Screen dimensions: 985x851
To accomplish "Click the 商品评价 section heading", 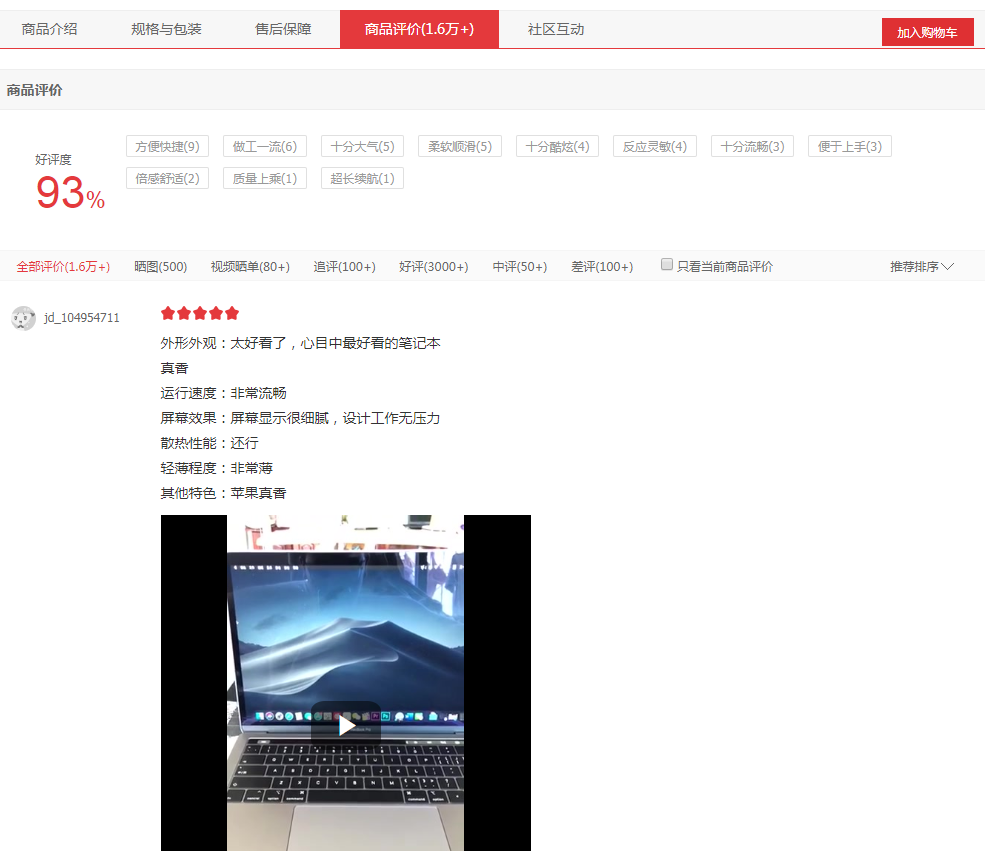I will click(35, 90).
